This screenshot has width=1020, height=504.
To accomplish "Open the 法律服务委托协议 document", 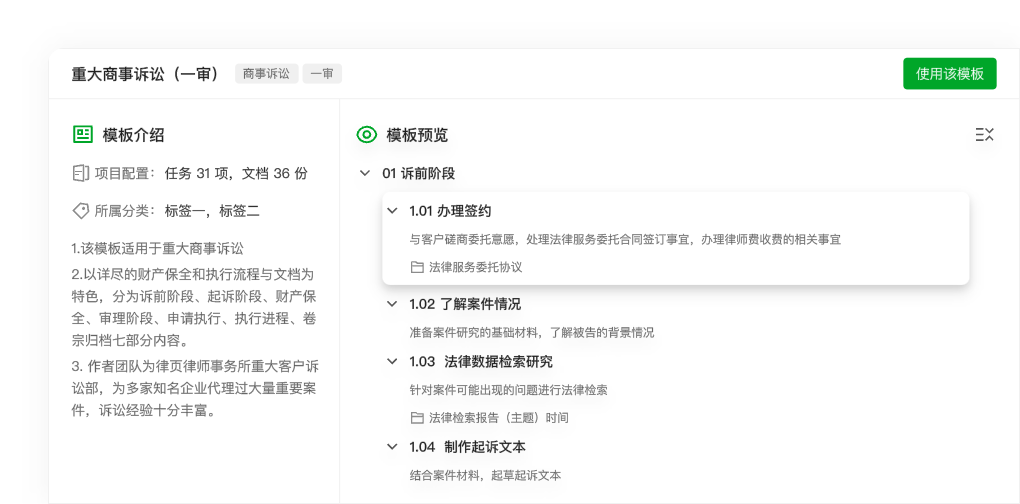I will point(476,267).
